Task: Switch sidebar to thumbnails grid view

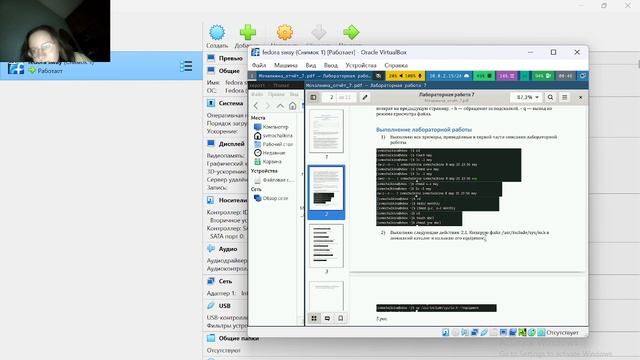Action: (314, 318)
